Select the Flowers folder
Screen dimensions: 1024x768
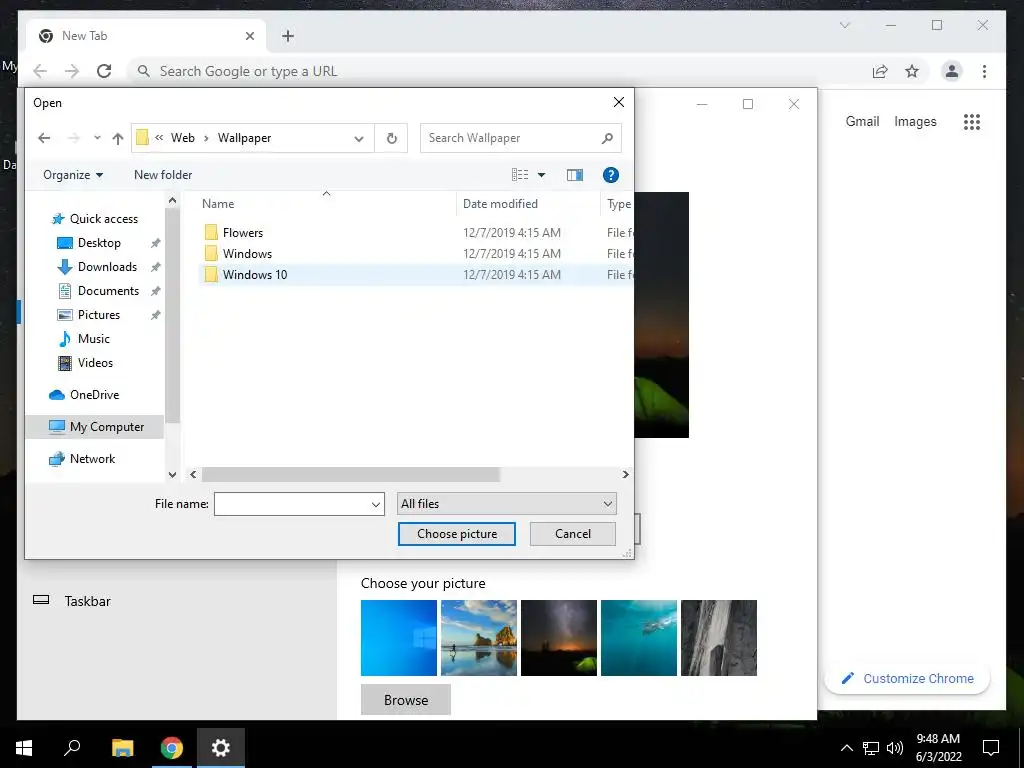pos(243,232)
